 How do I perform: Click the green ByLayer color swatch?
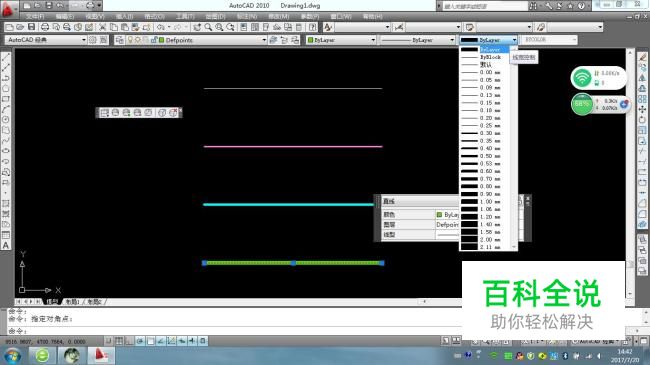310,40
